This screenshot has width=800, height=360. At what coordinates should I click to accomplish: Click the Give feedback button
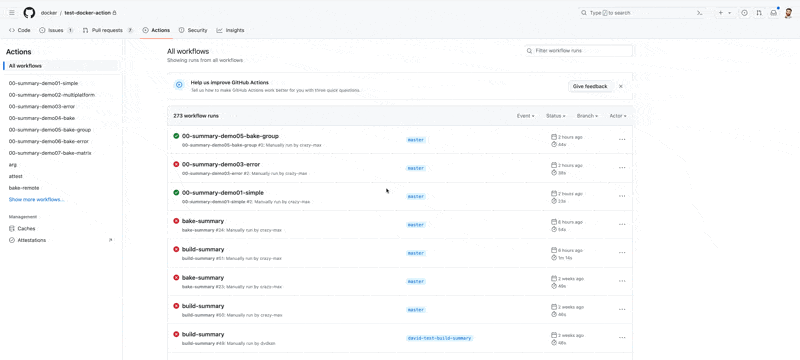click(590, 86)
